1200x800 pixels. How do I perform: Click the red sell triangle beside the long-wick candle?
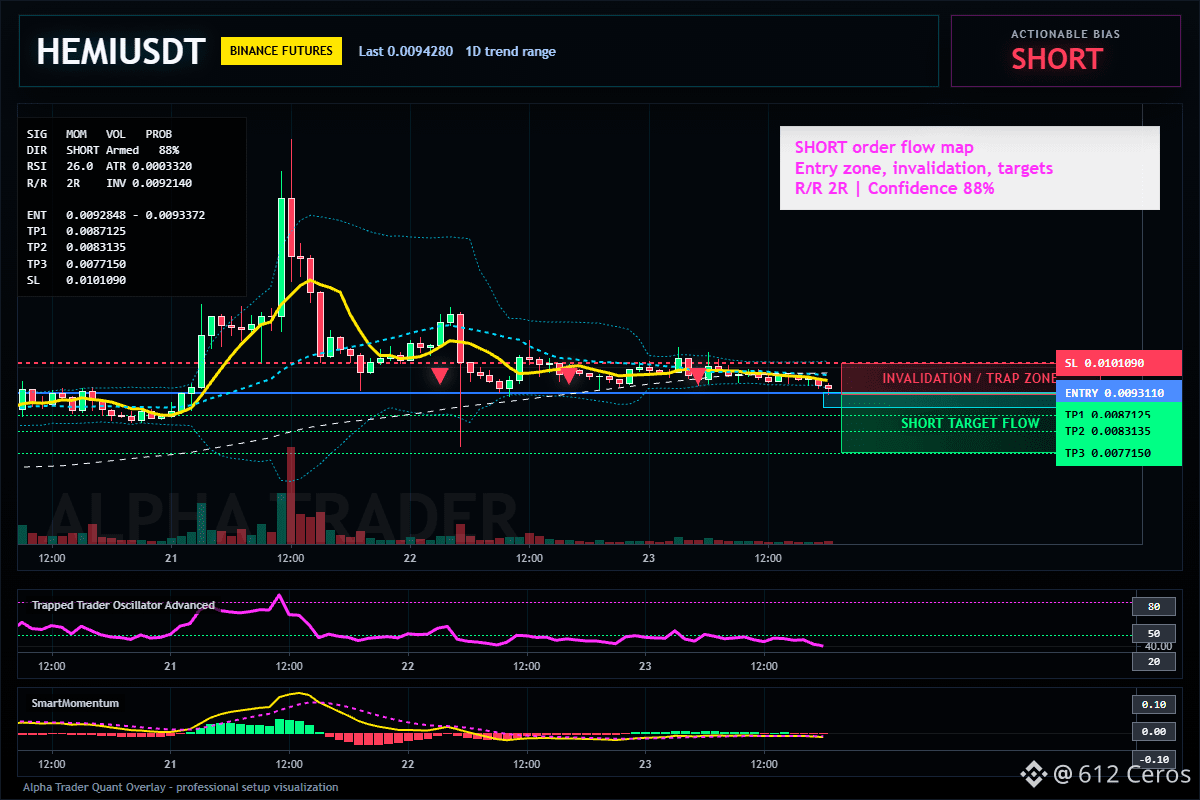point(439,376)
